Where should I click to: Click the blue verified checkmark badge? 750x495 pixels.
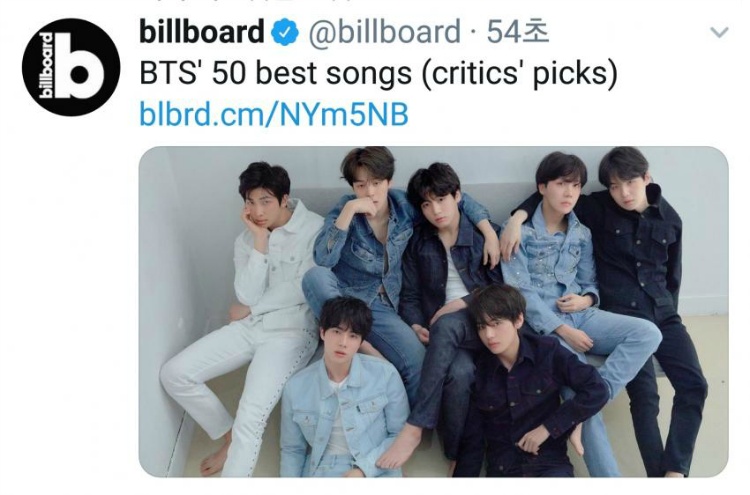pyautogui.click(x=285, y=34)
